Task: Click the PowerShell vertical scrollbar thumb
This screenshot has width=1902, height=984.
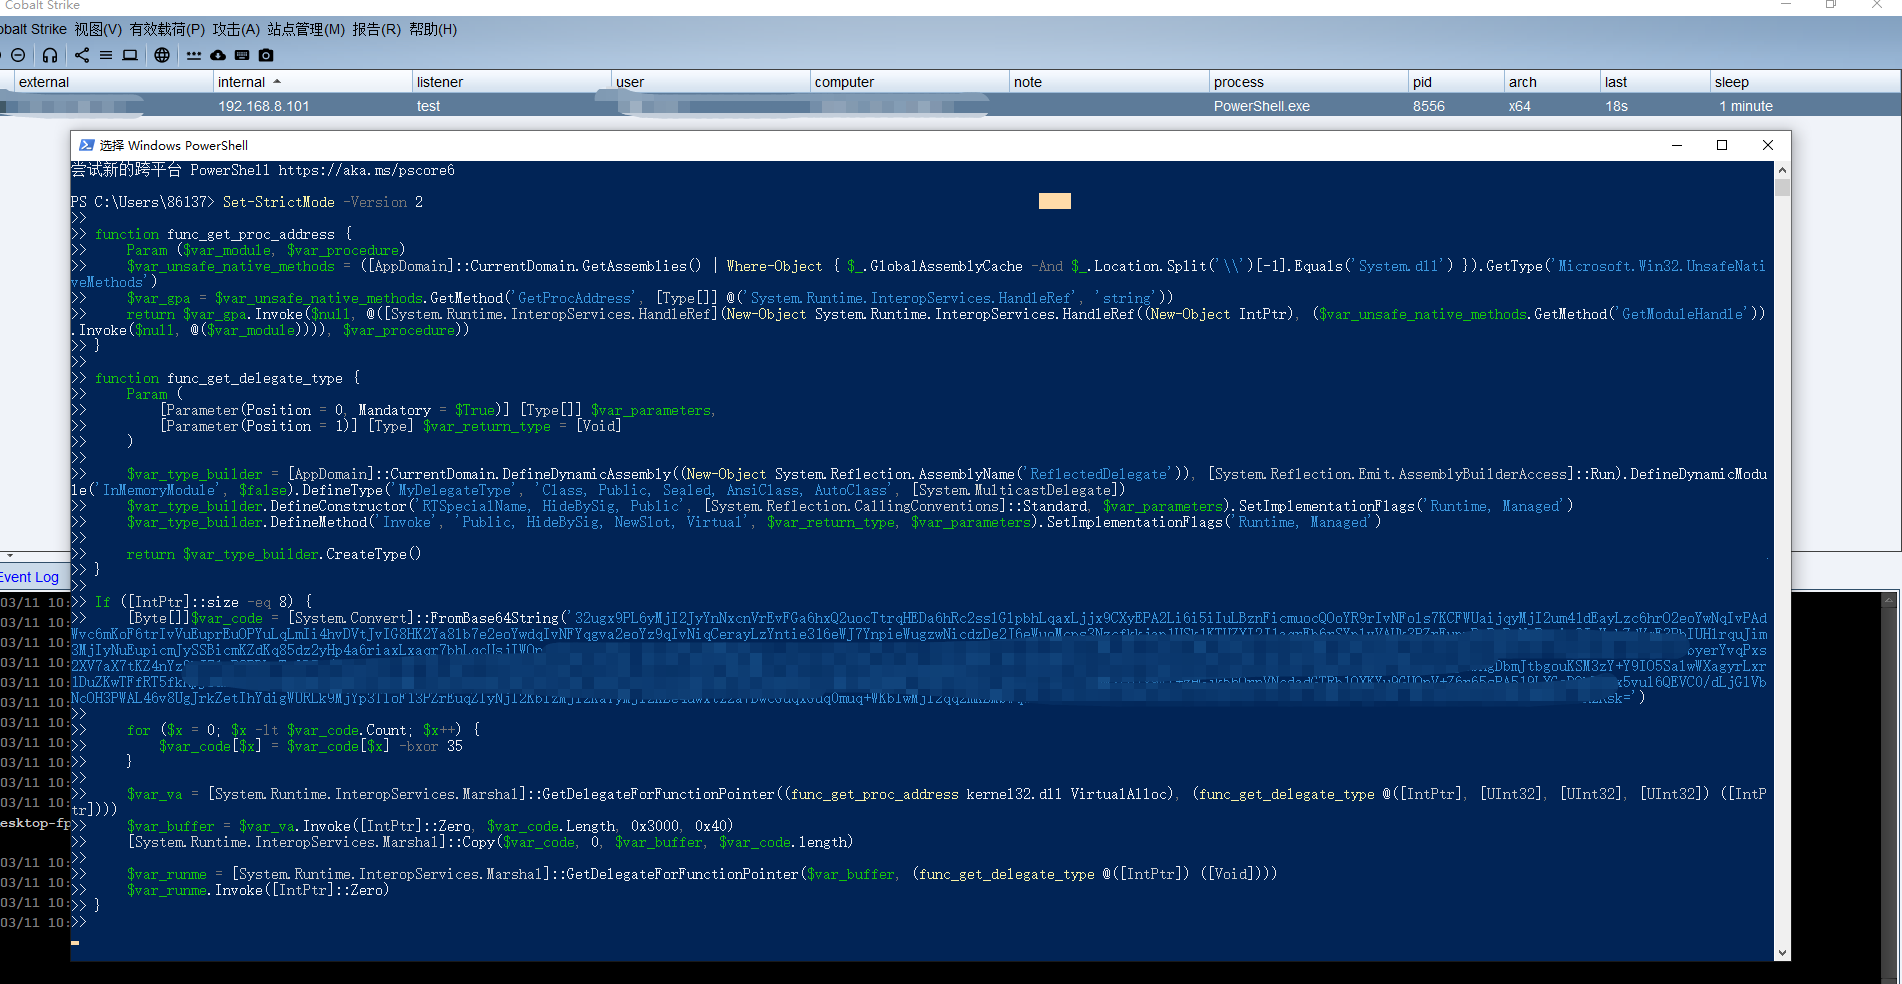Action: (x=1782, y=187)
